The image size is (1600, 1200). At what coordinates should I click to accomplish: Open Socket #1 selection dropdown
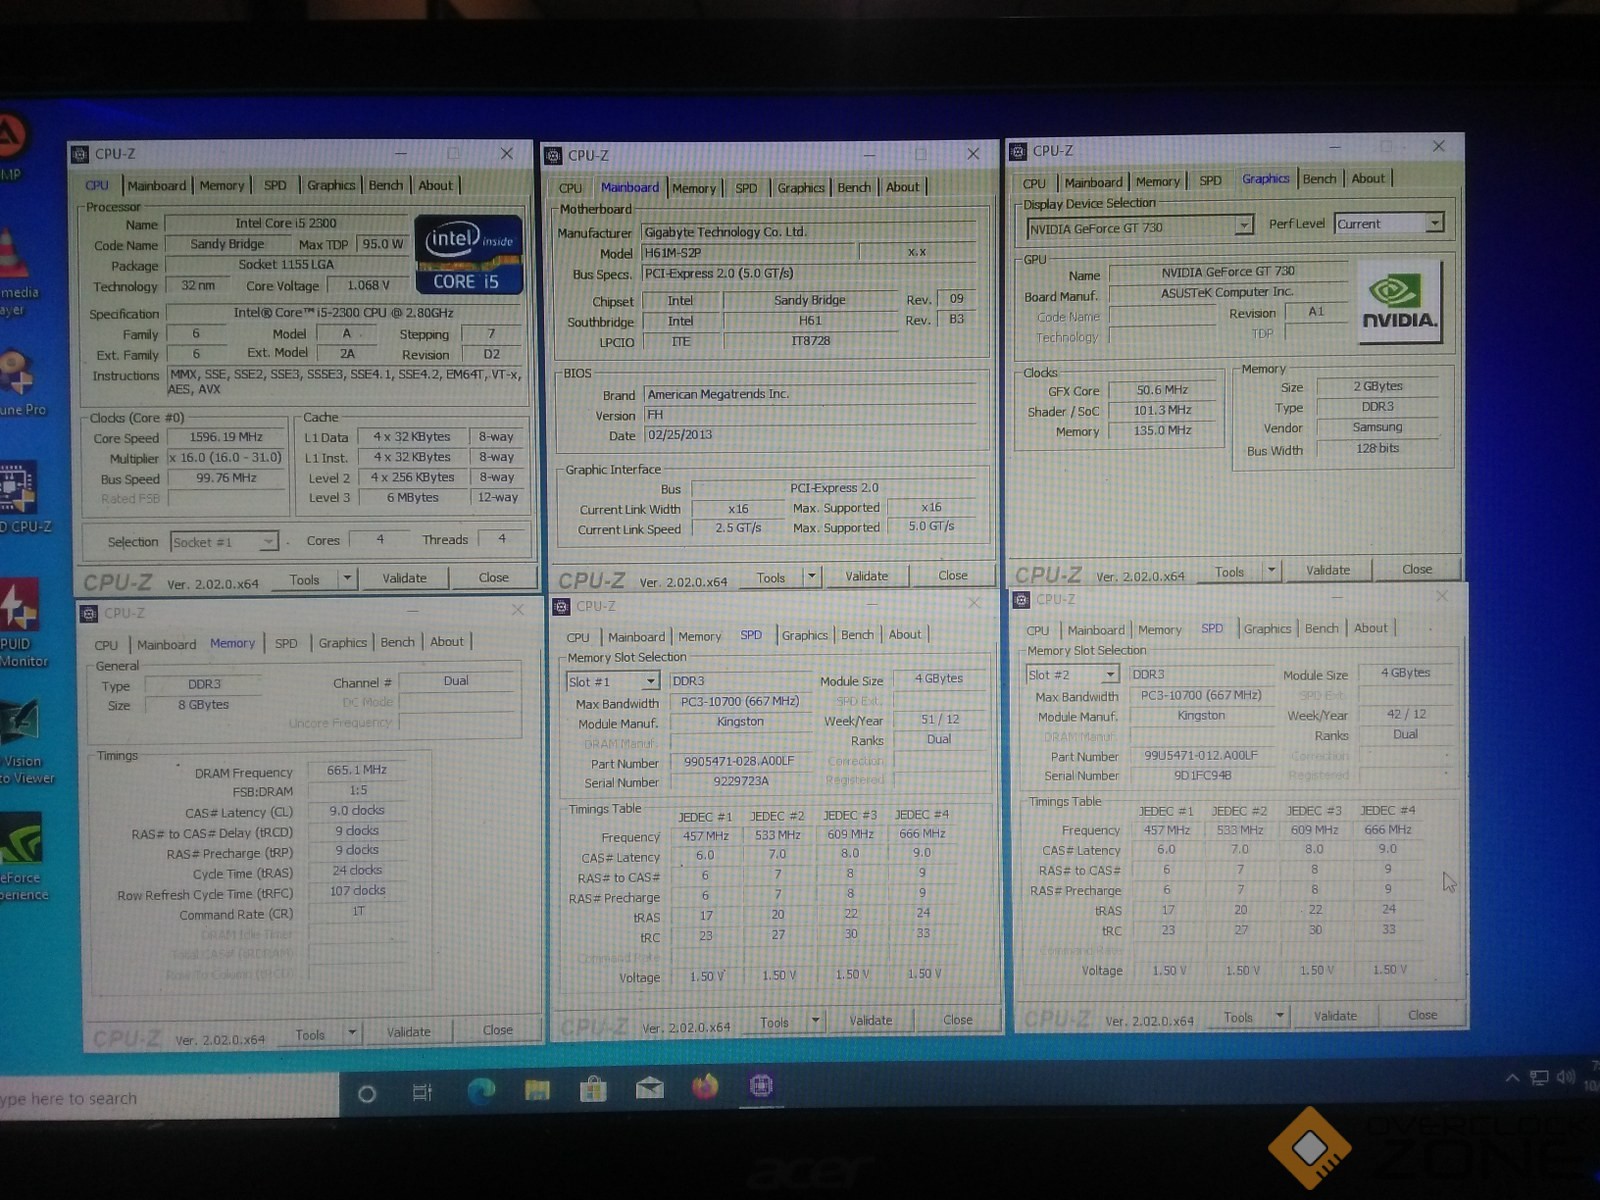(x=268, y=541)
